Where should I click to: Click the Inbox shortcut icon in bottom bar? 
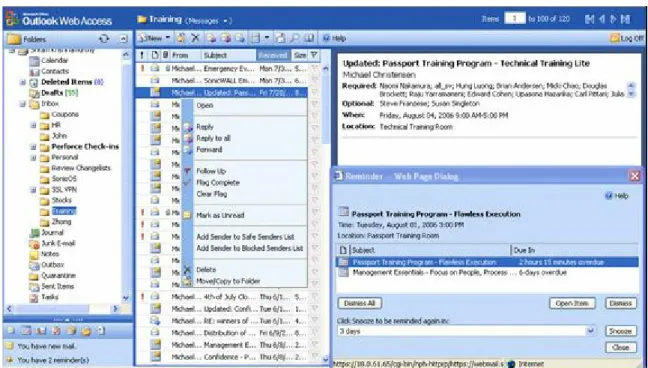tap(11, 331)
